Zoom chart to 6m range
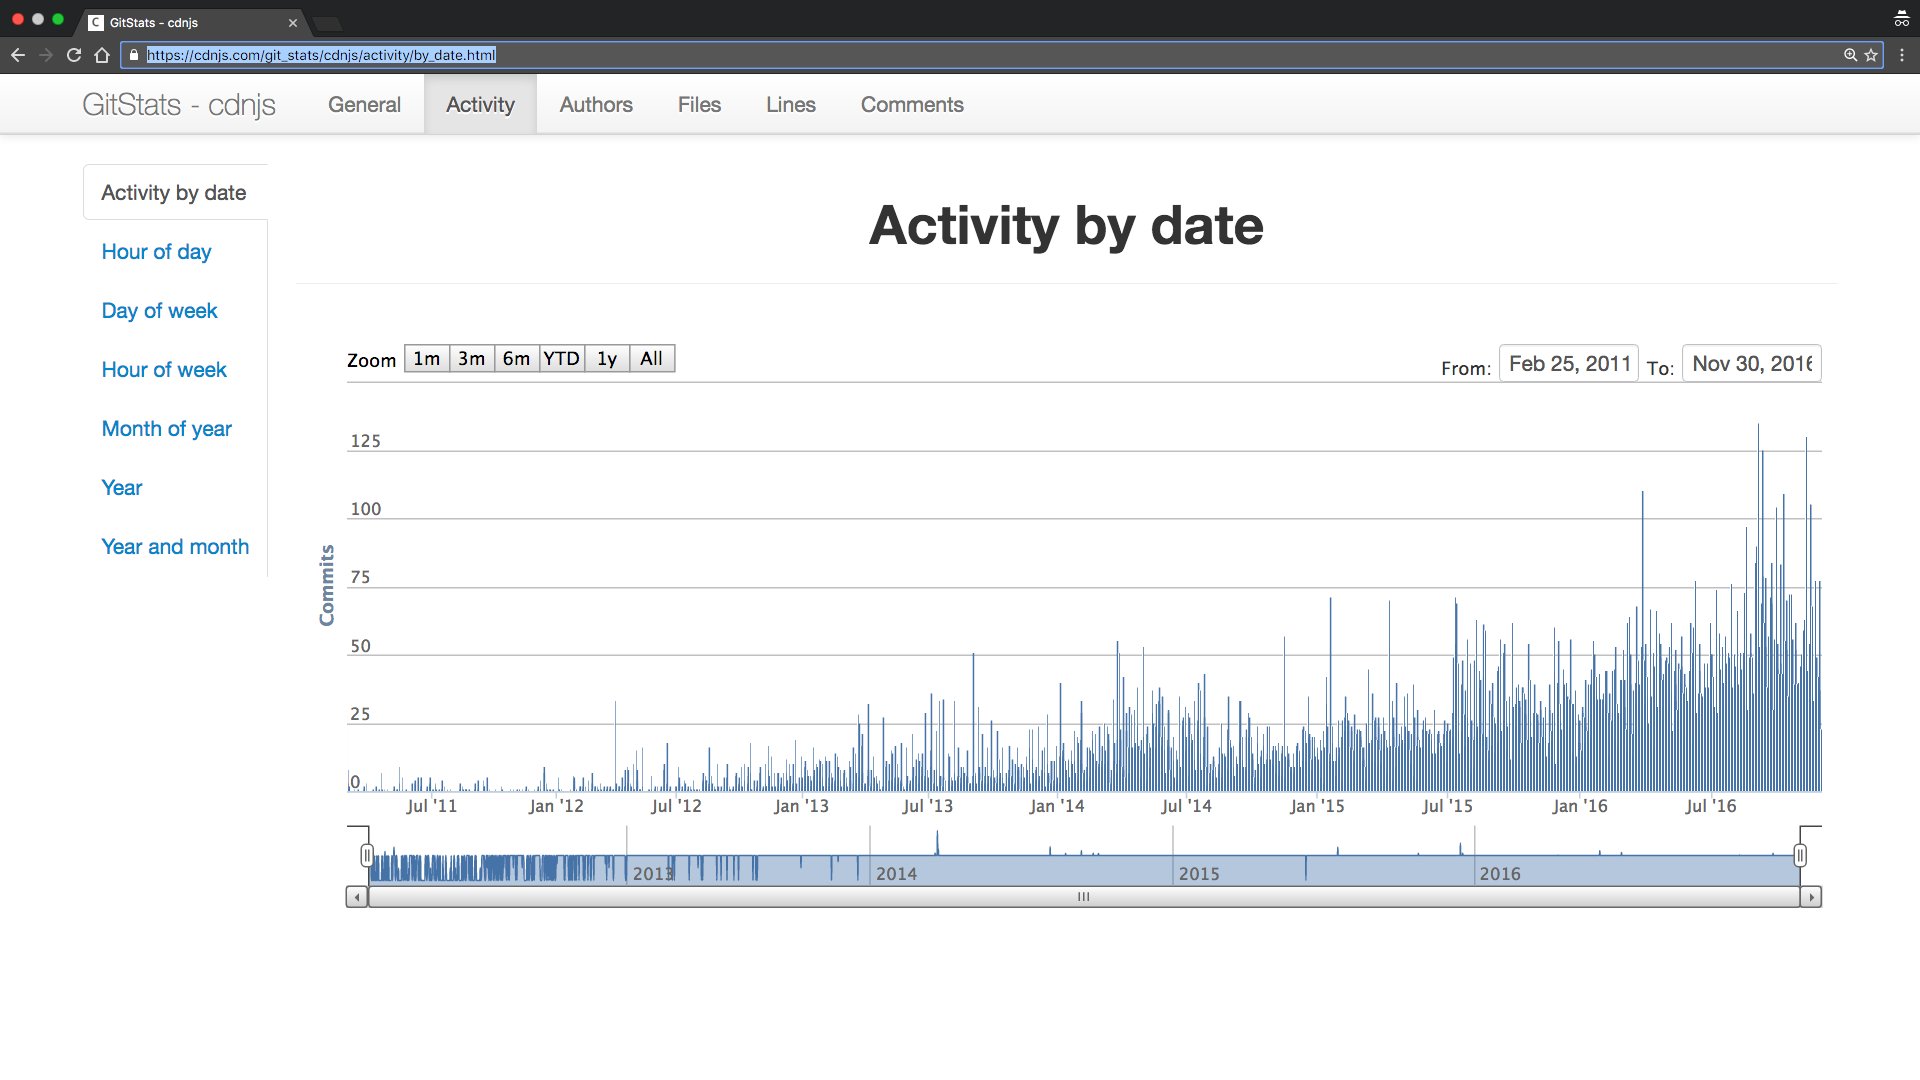The height and width of the screenshot is (1080, 1920). coord(517,358)
